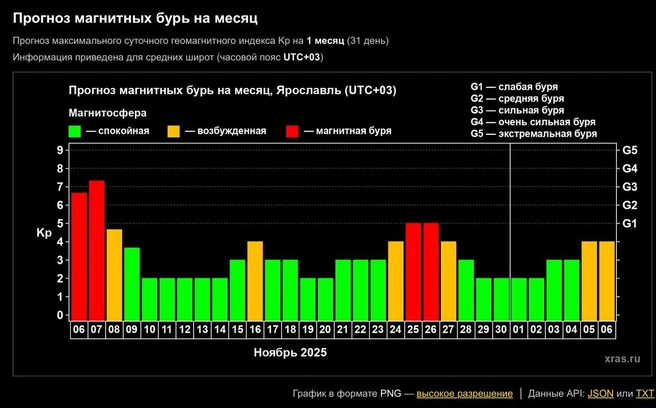This screenshot has width=656, height=408.
Task: Click the G5 — экстремальная буря legend line
Action: click(x=534, y=134)
